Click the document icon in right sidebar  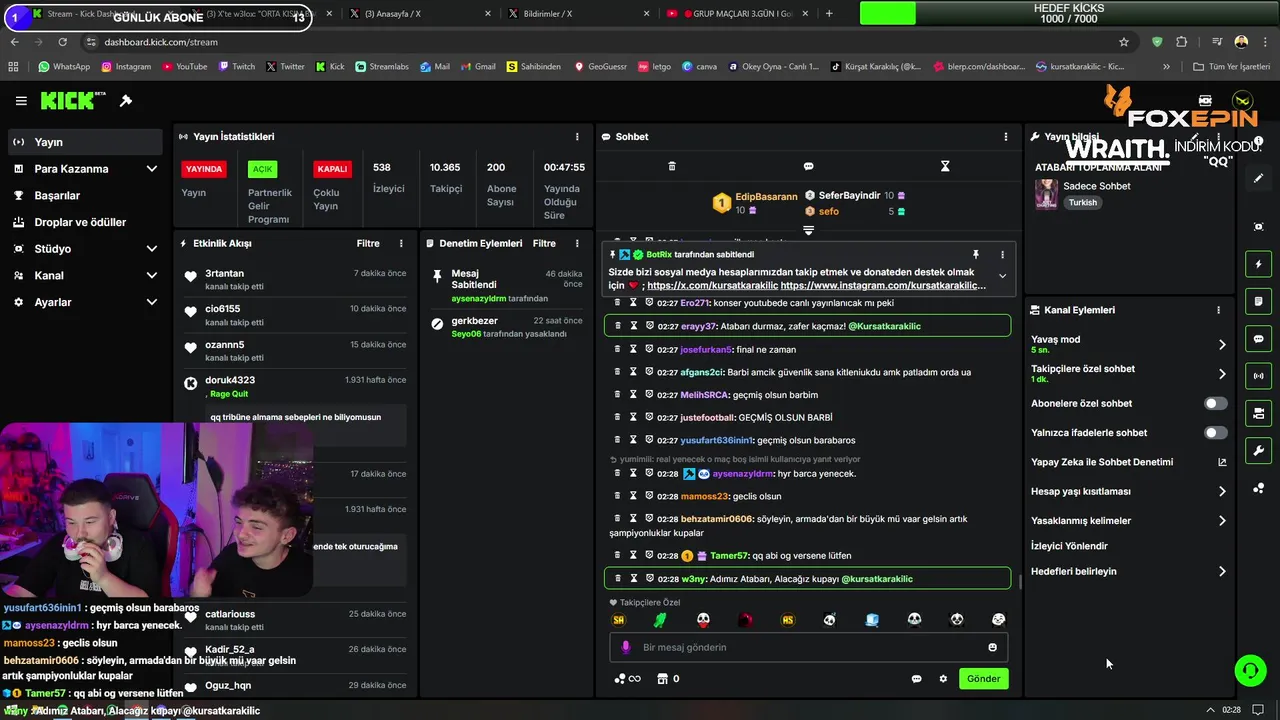(x=1259, y=302)
